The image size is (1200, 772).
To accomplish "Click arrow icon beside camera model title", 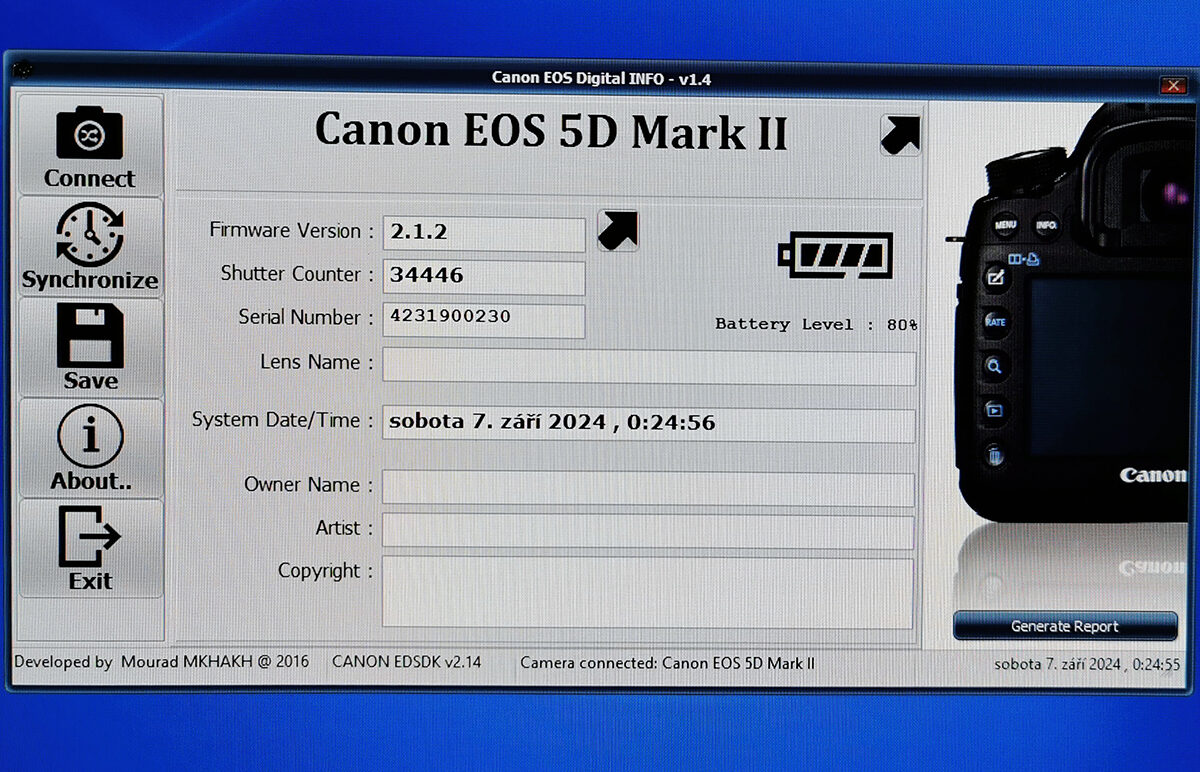I will 900,135.
